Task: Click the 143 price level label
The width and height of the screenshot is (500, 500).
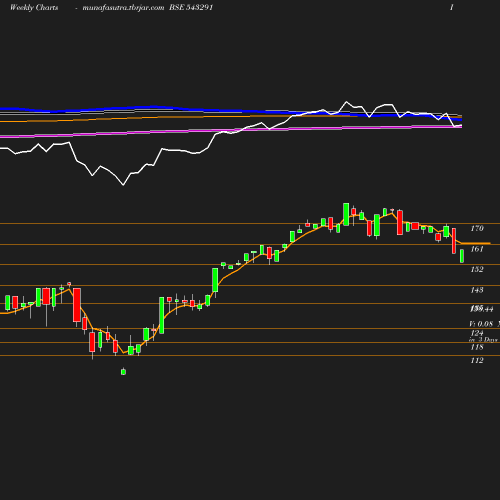Action: tap(477, 290)
